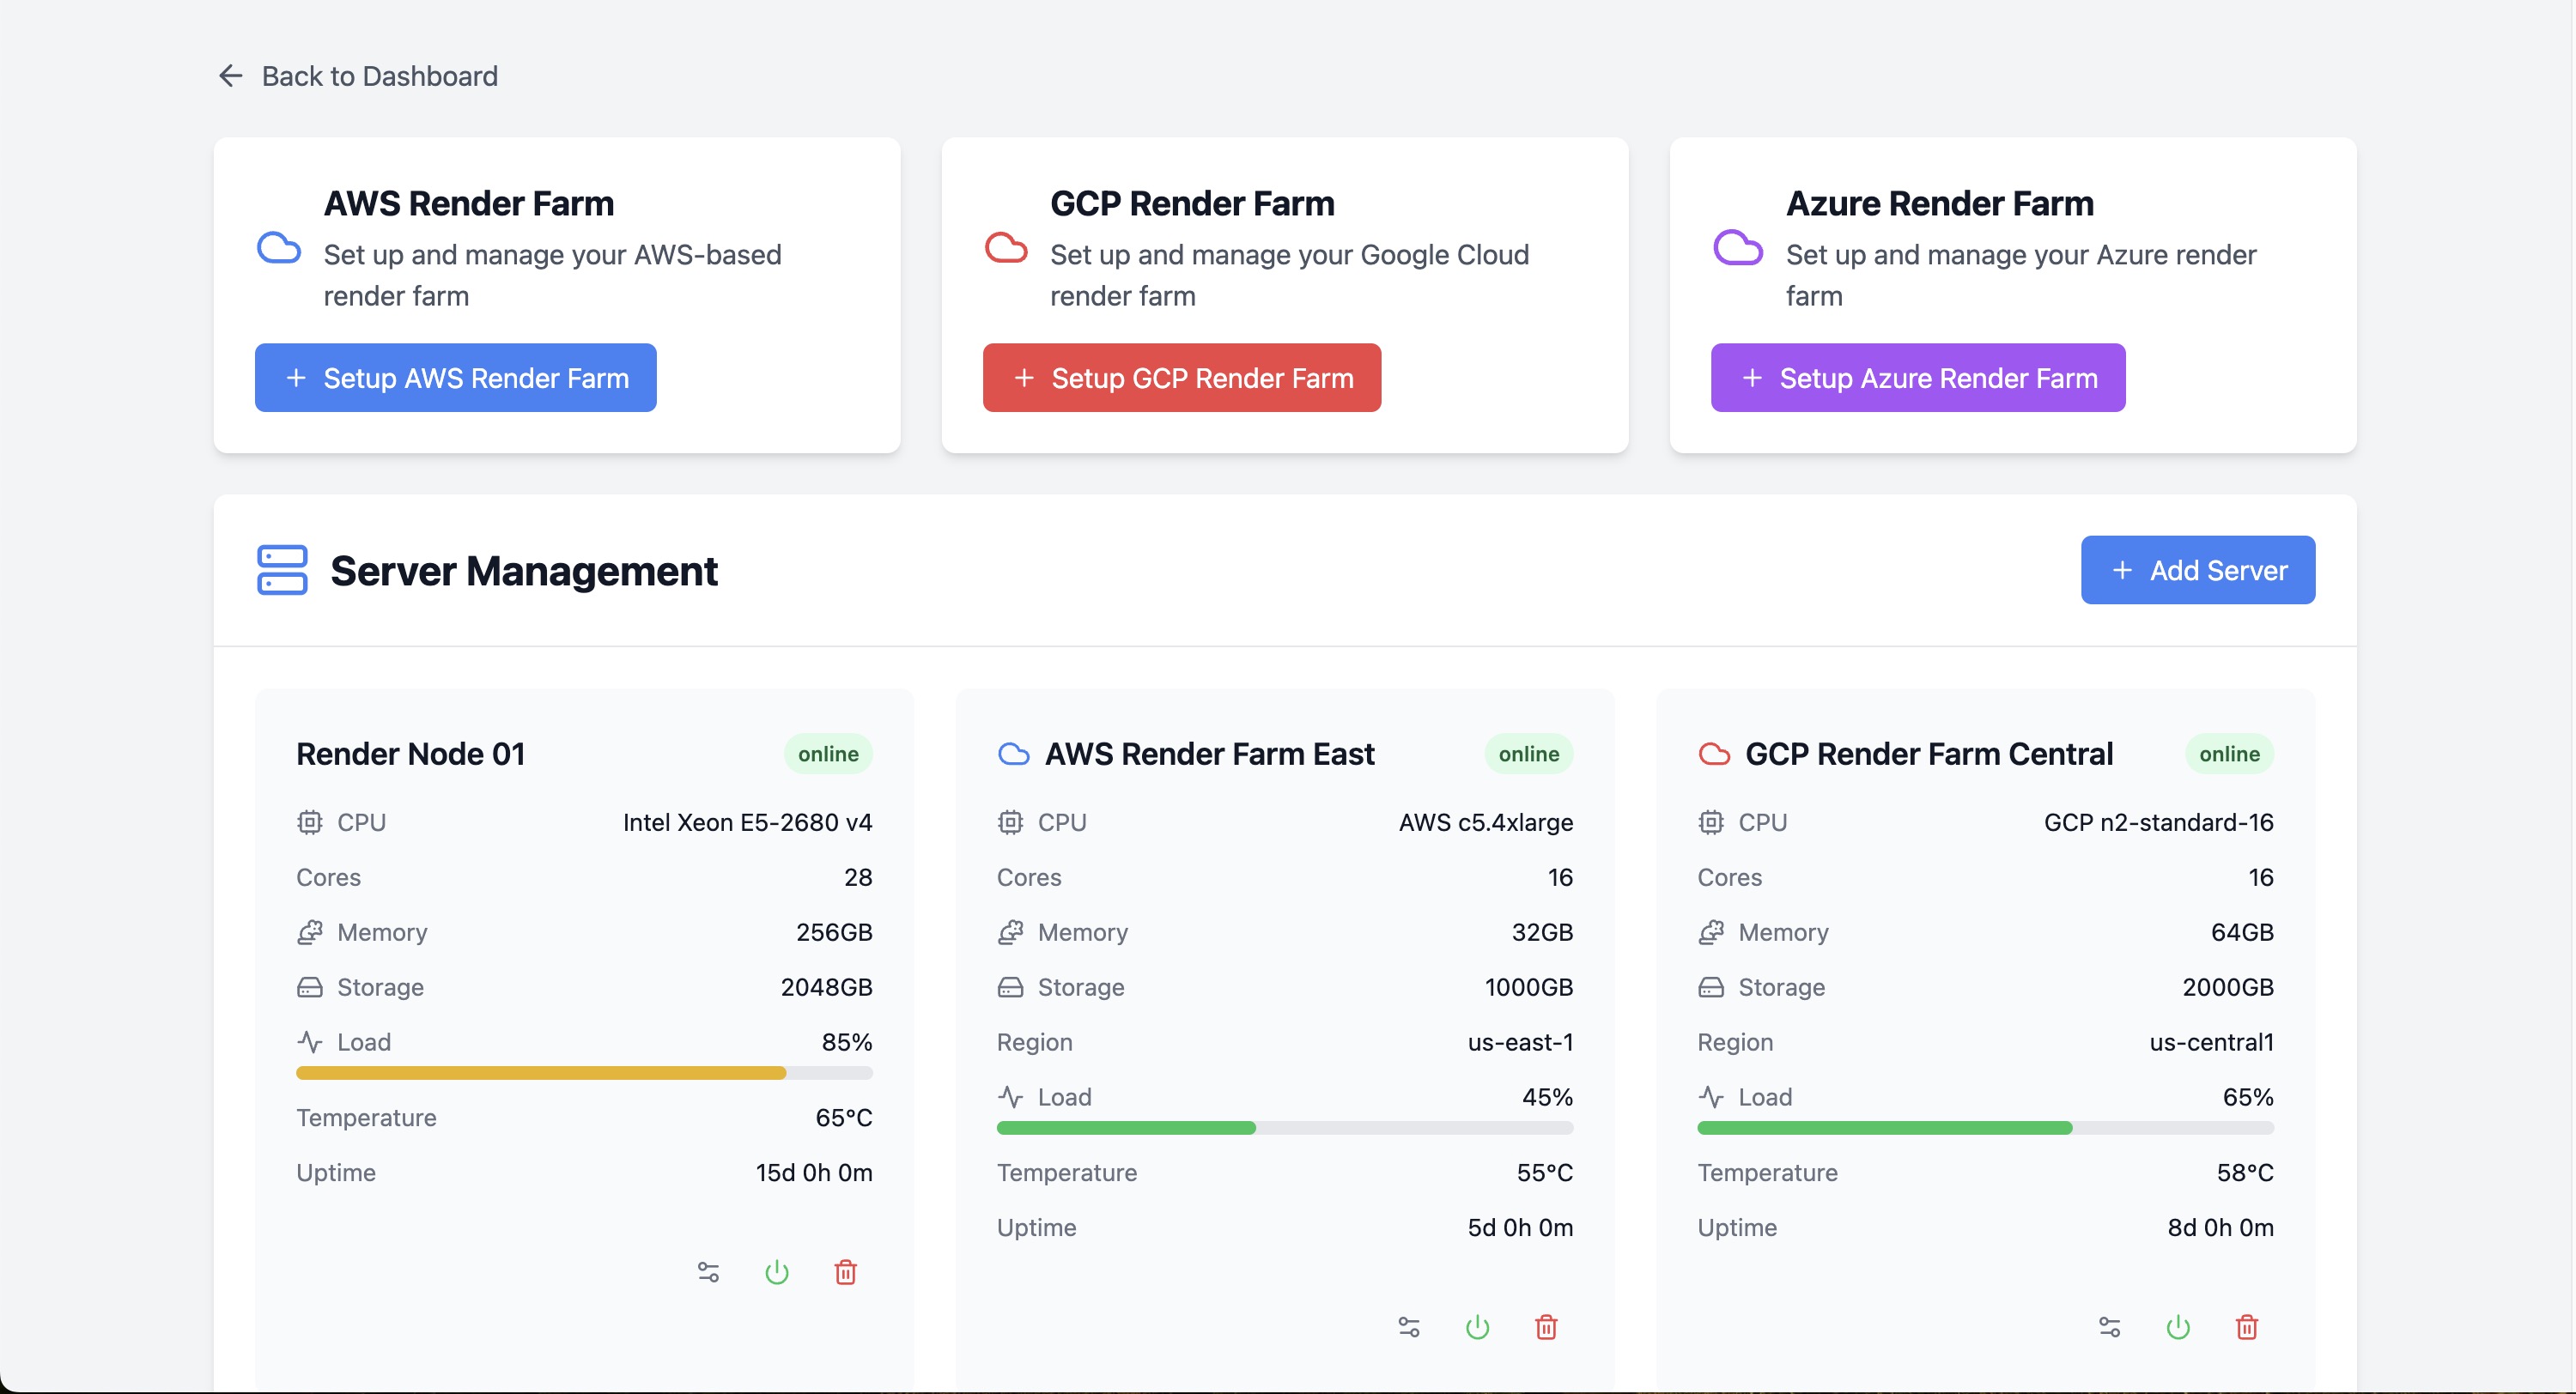
Task: Click the 8d 0h 0m uptime value
Action: [2221, 1227]
